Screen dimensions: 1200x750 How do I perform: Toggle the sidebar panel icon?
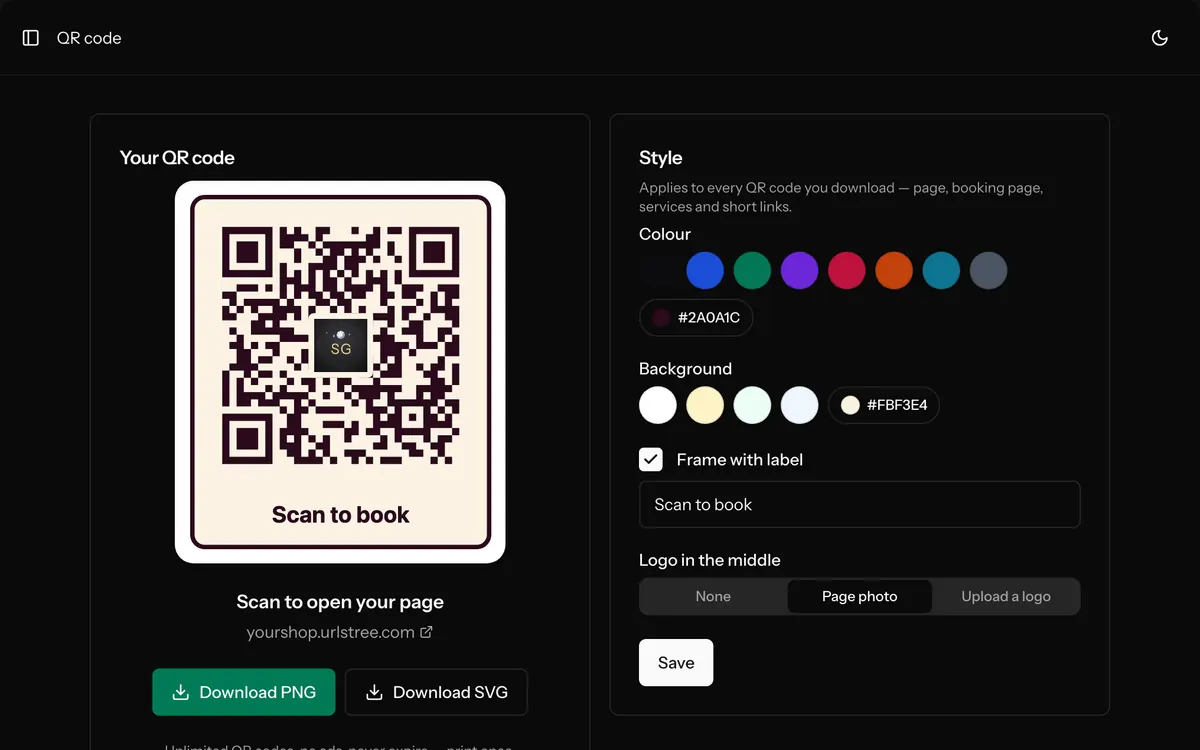point(31,38)
